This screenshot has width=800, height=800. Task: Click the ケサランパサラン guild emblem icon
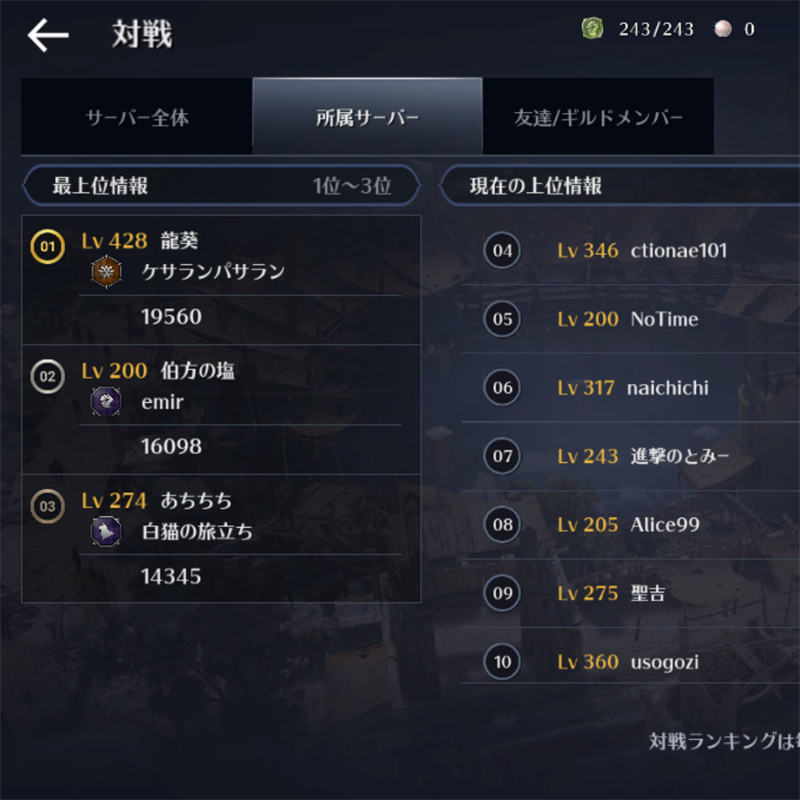coord(106,271)
